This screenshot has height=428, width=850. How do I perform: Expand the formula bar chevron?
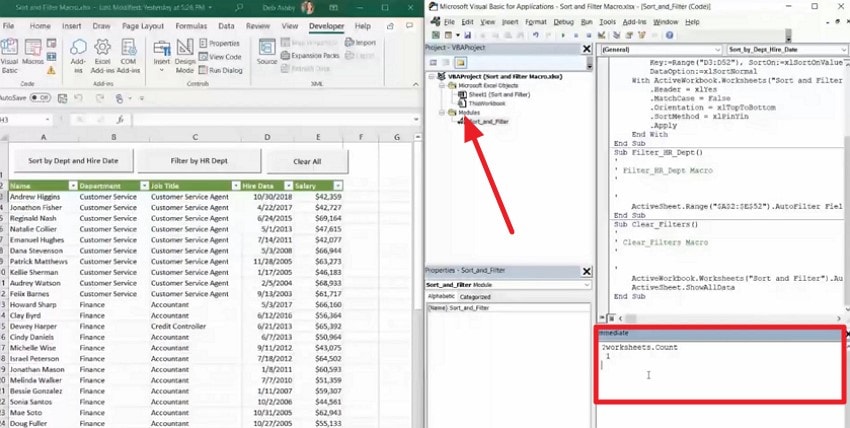(x=416, y=120)
